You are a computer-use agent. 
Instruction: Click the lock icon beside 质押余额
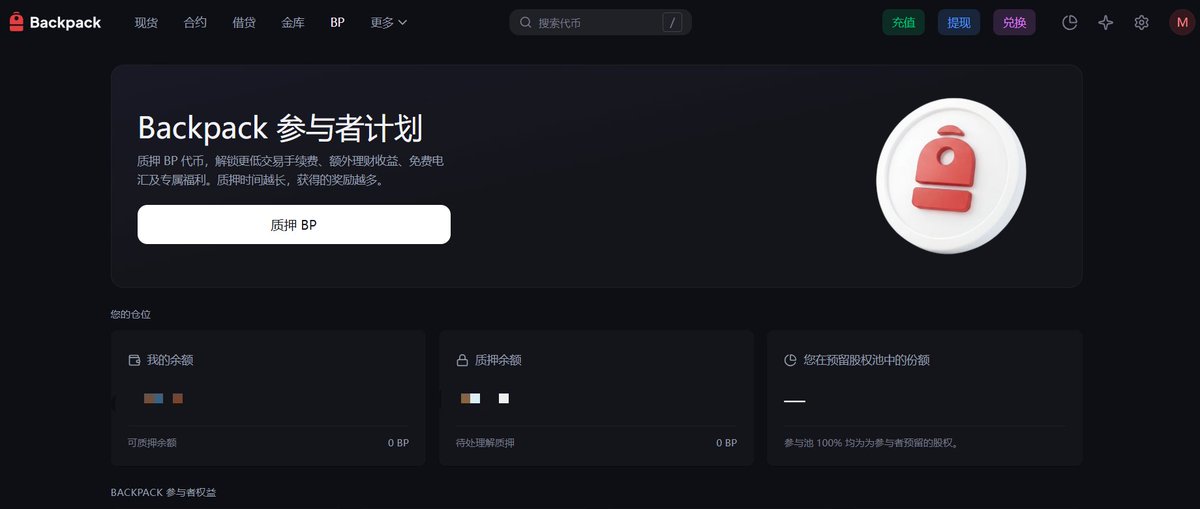pos(462,360)
